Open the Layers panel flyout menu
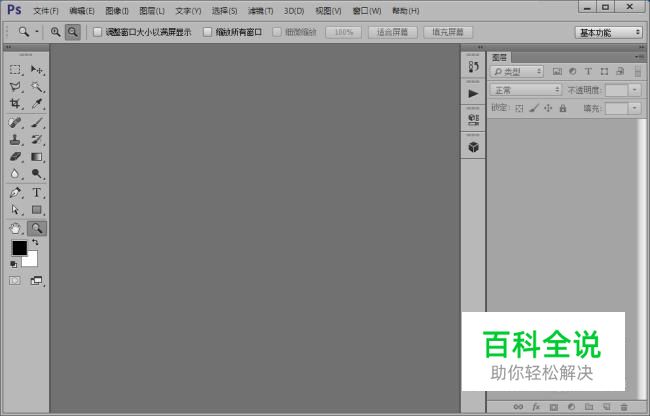This screenshot has width=650, height=416. [x=639, y=57]
